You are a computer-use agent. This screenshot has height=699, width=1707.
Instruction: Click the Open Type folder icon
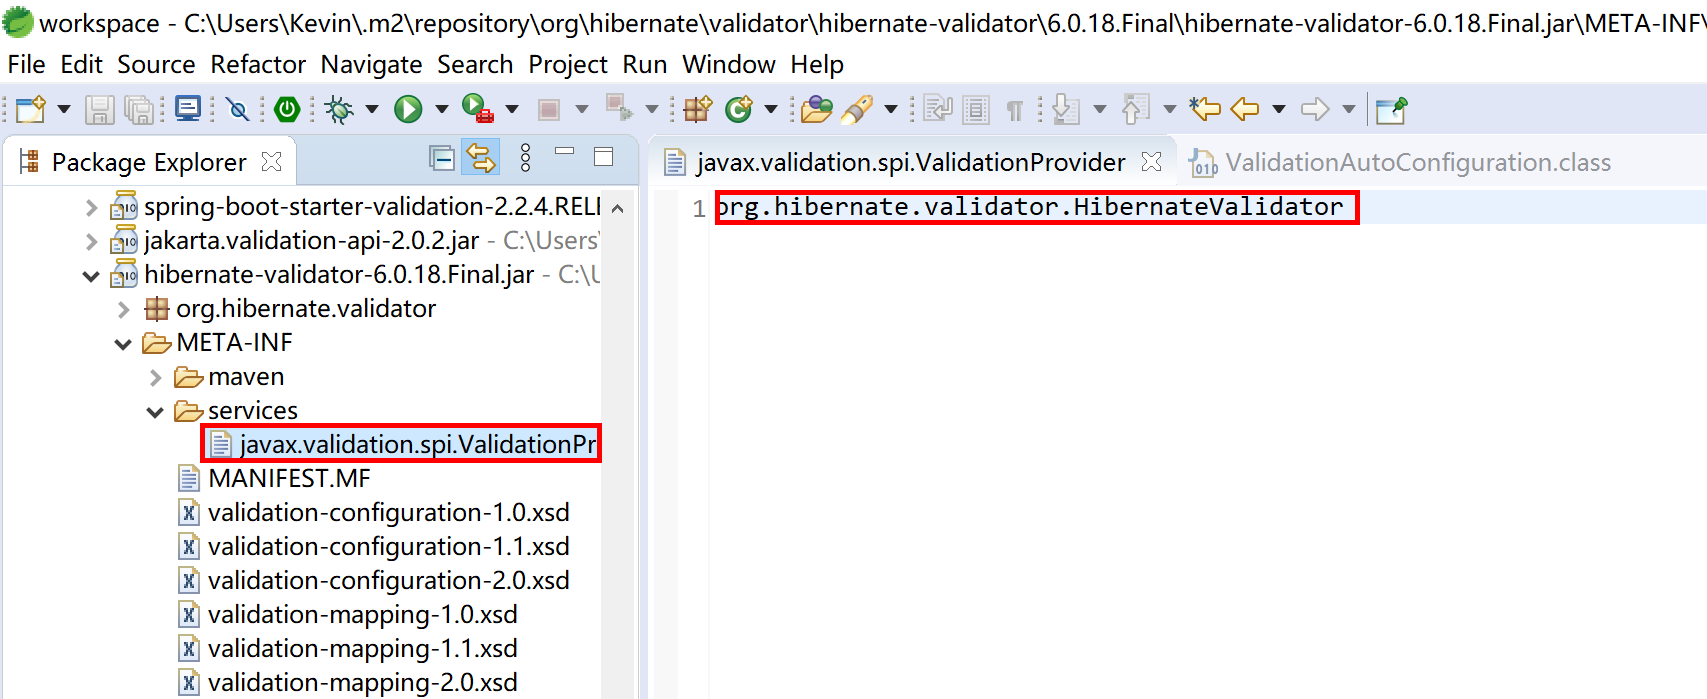816,109
